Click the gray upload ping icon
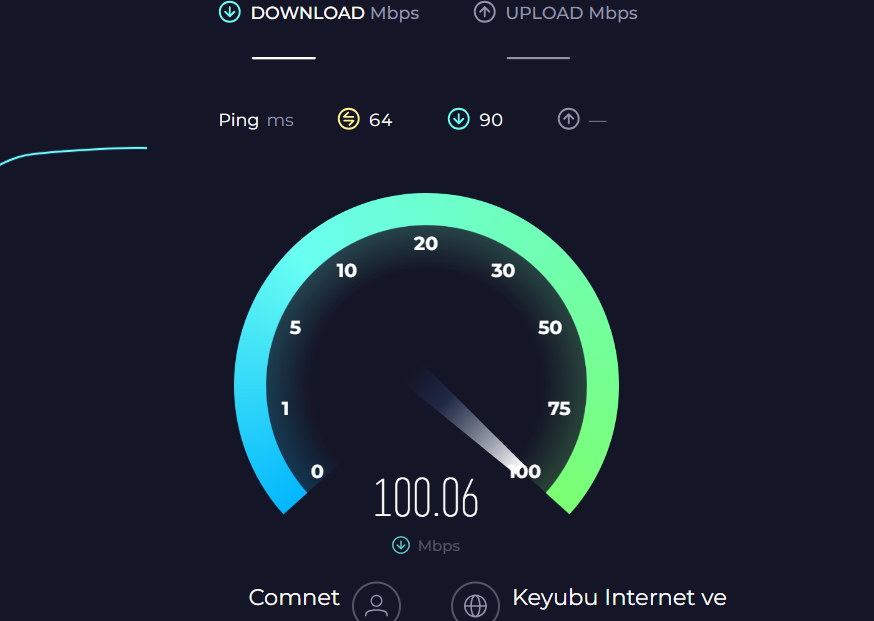Screen dimensions: 874x621 (569, 119)
